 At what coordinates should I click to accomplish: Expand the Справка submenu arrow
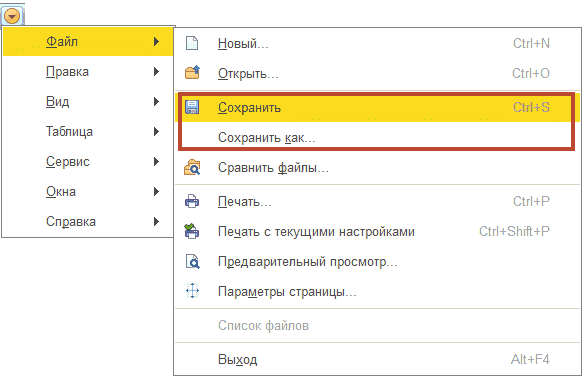point(157,222)
